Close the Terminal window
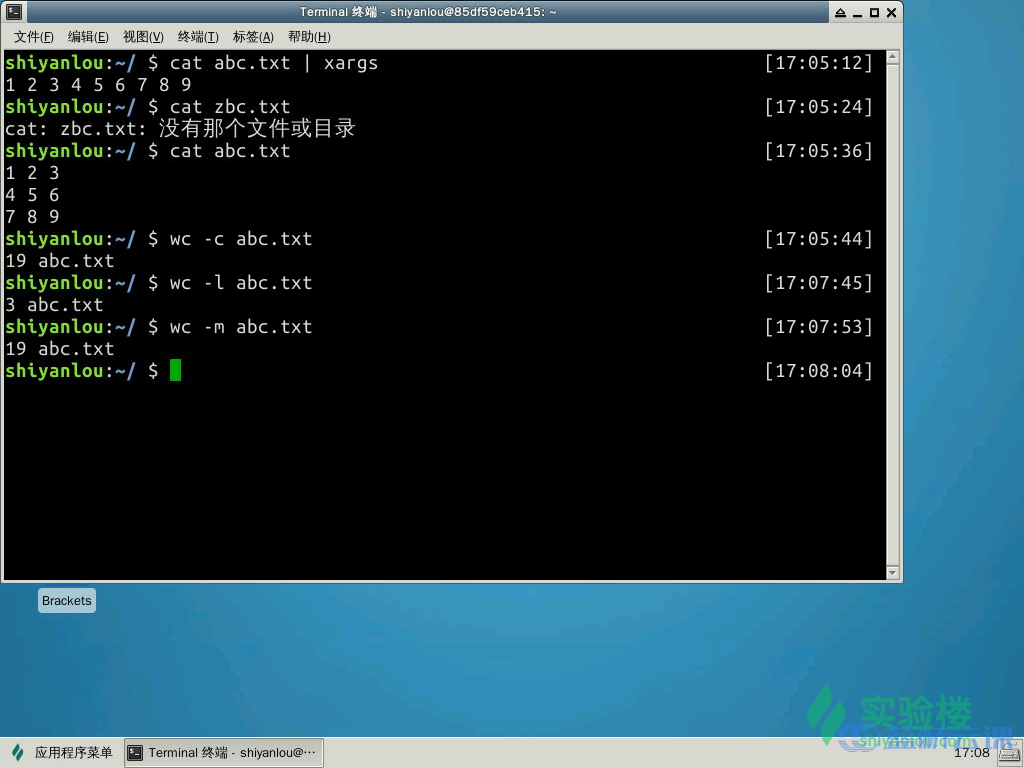 pos(891,12)
